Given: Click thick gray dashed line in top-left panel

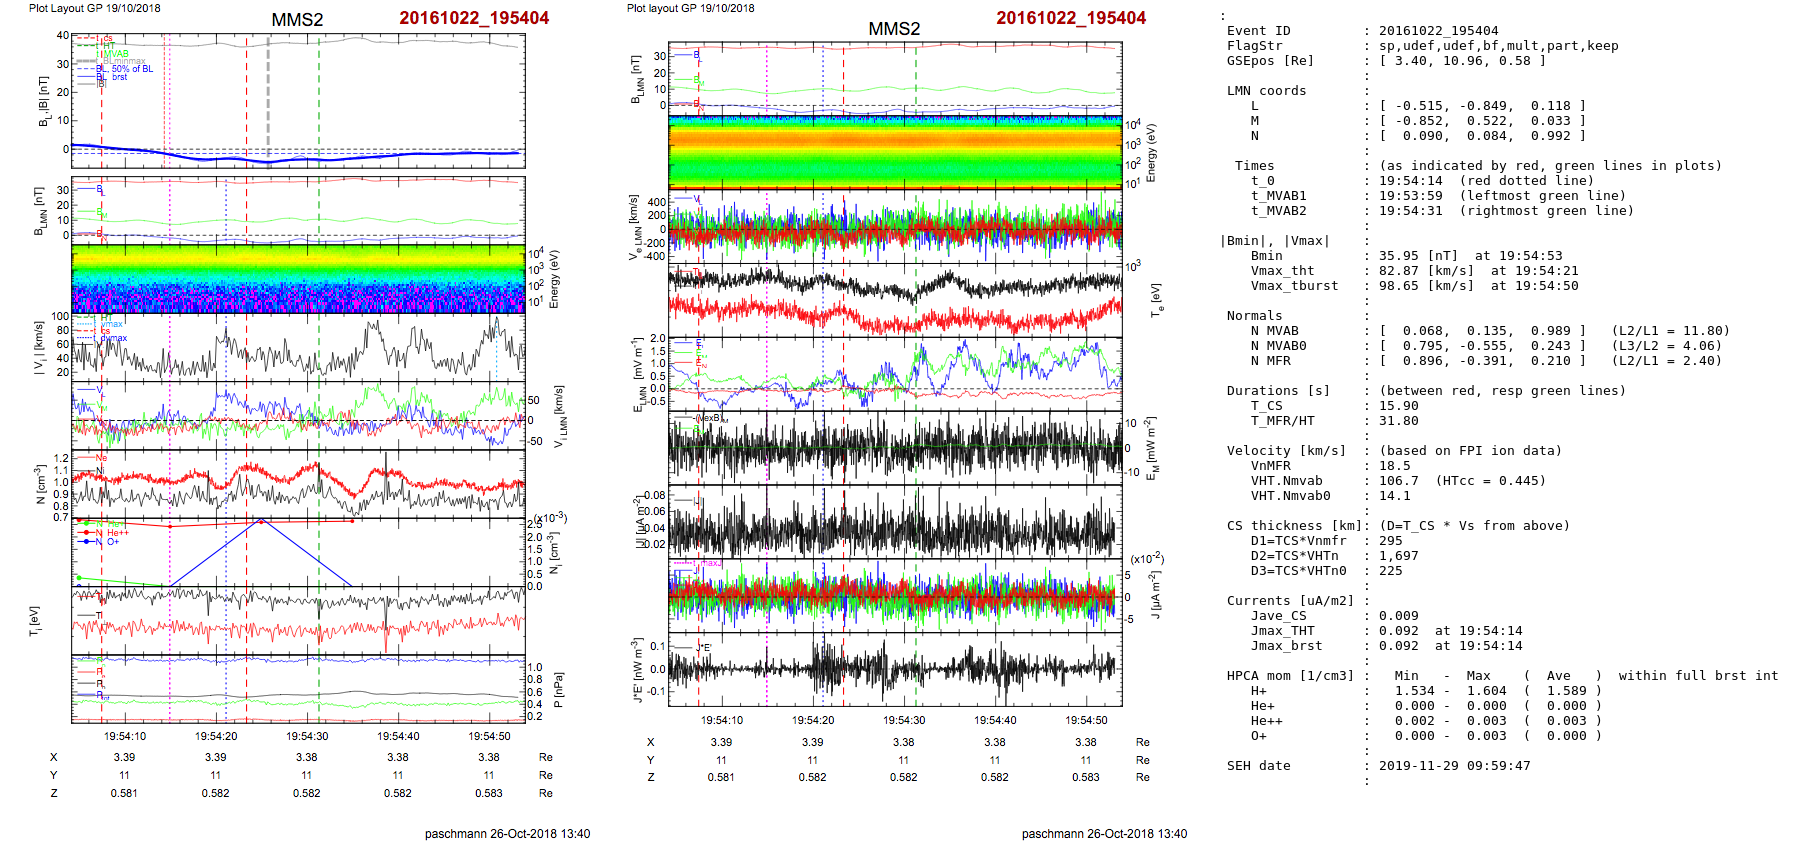Looking at the screenshot, I should coord(268,100).
